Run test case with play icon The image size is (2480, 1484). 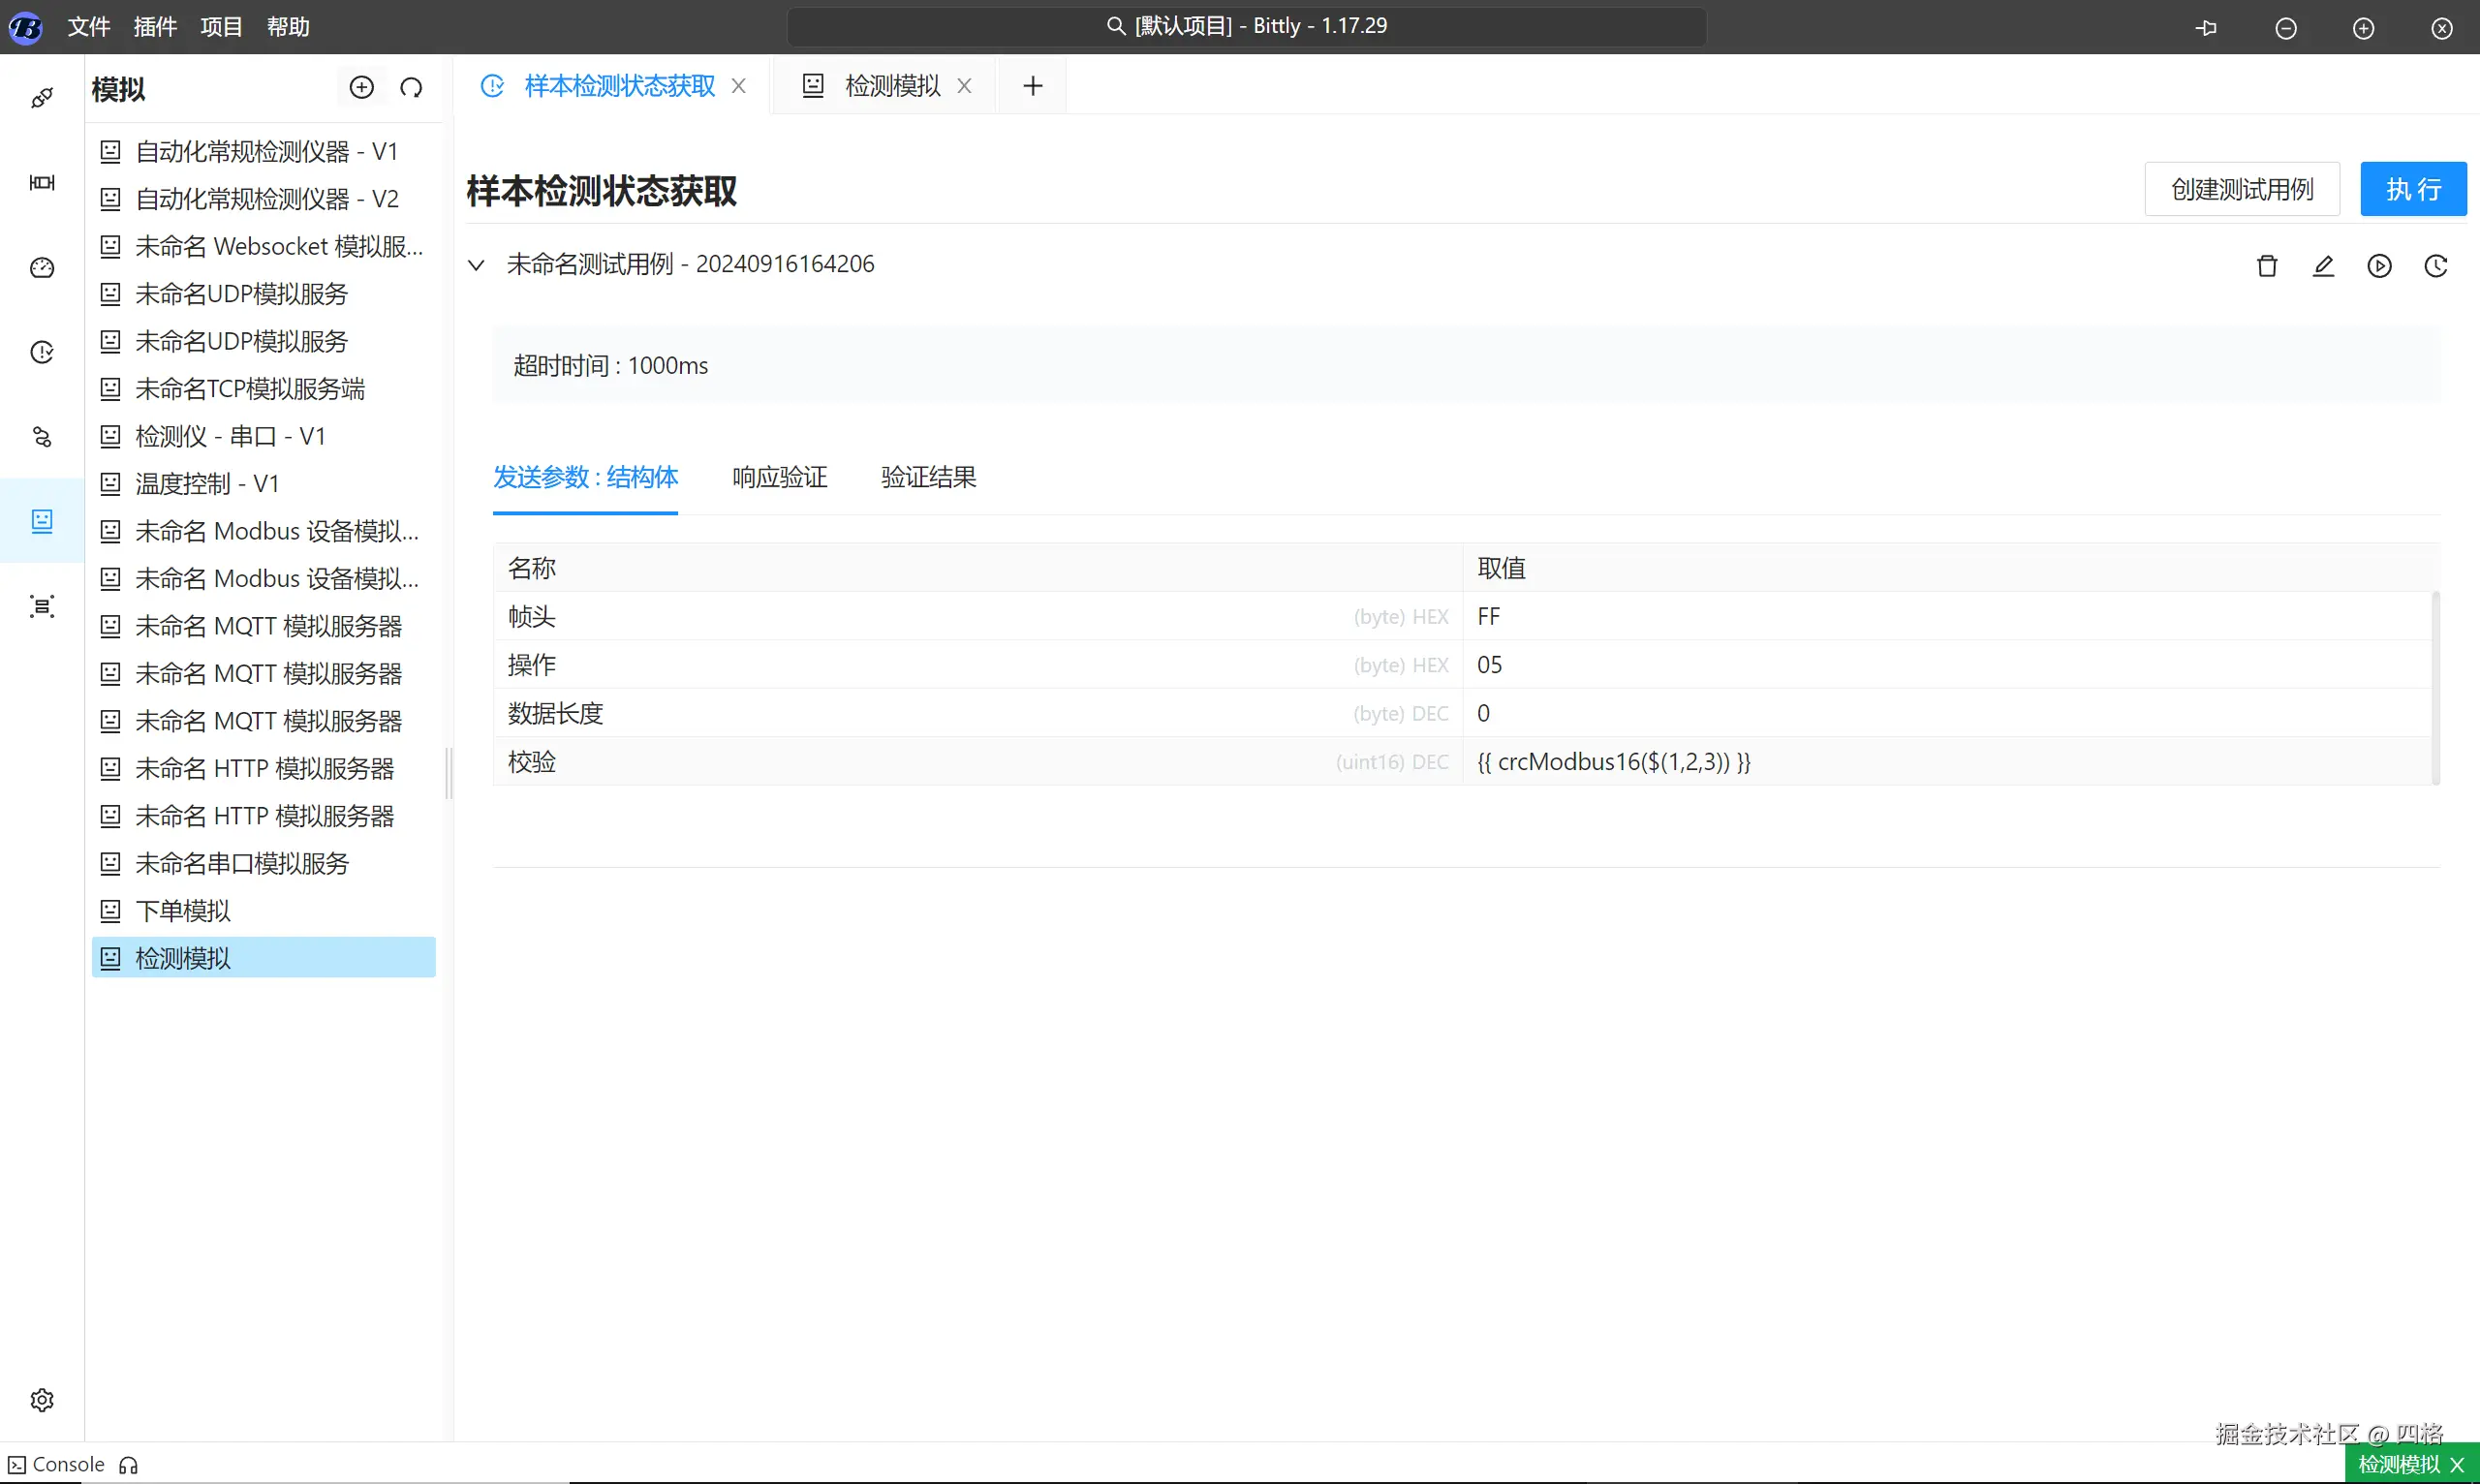coord(2379,265)
